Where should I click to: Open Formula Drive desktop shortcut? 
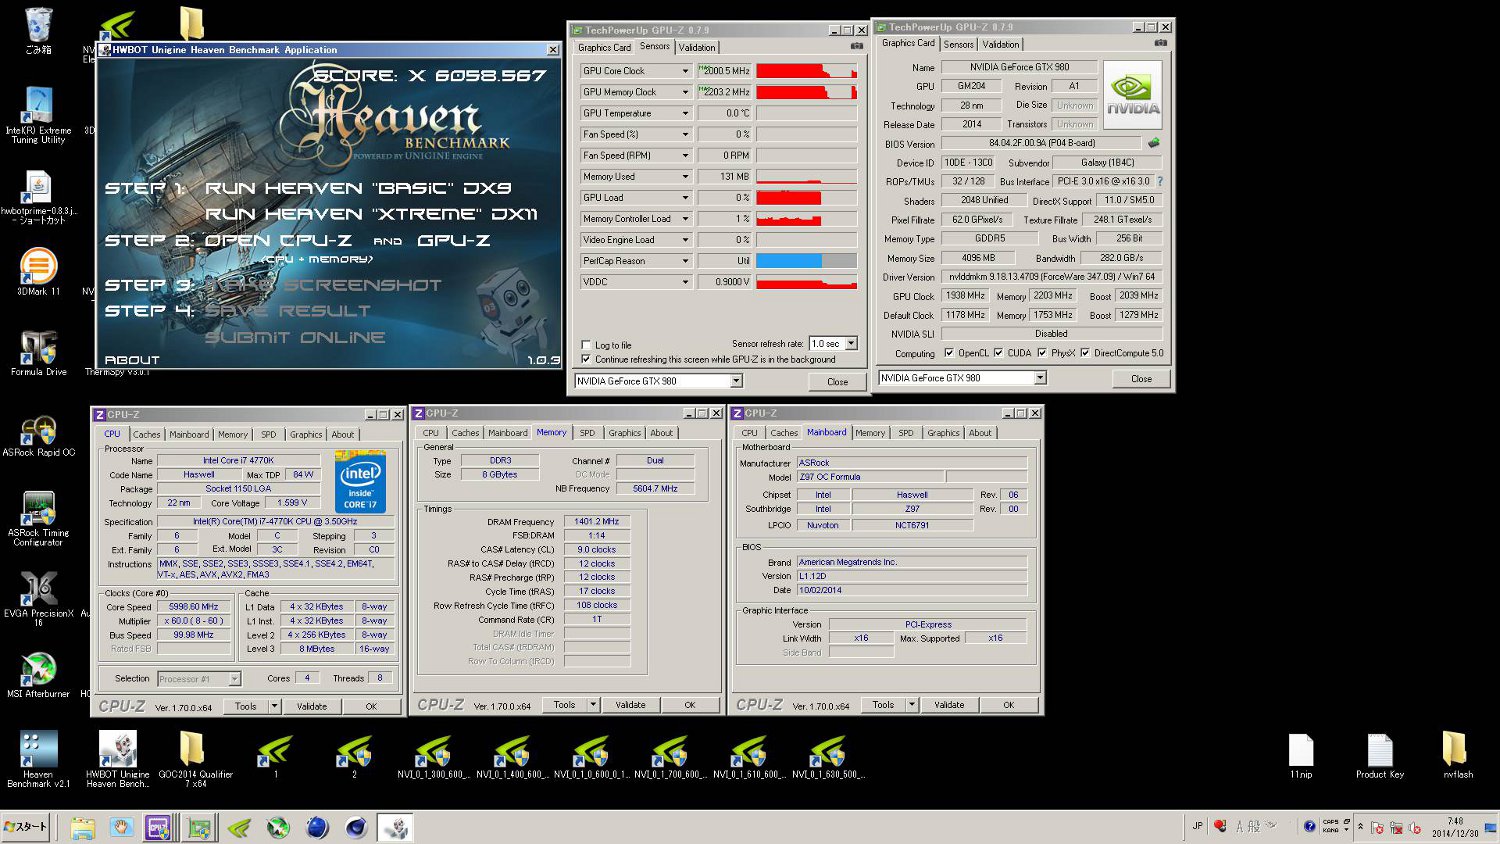38,352
